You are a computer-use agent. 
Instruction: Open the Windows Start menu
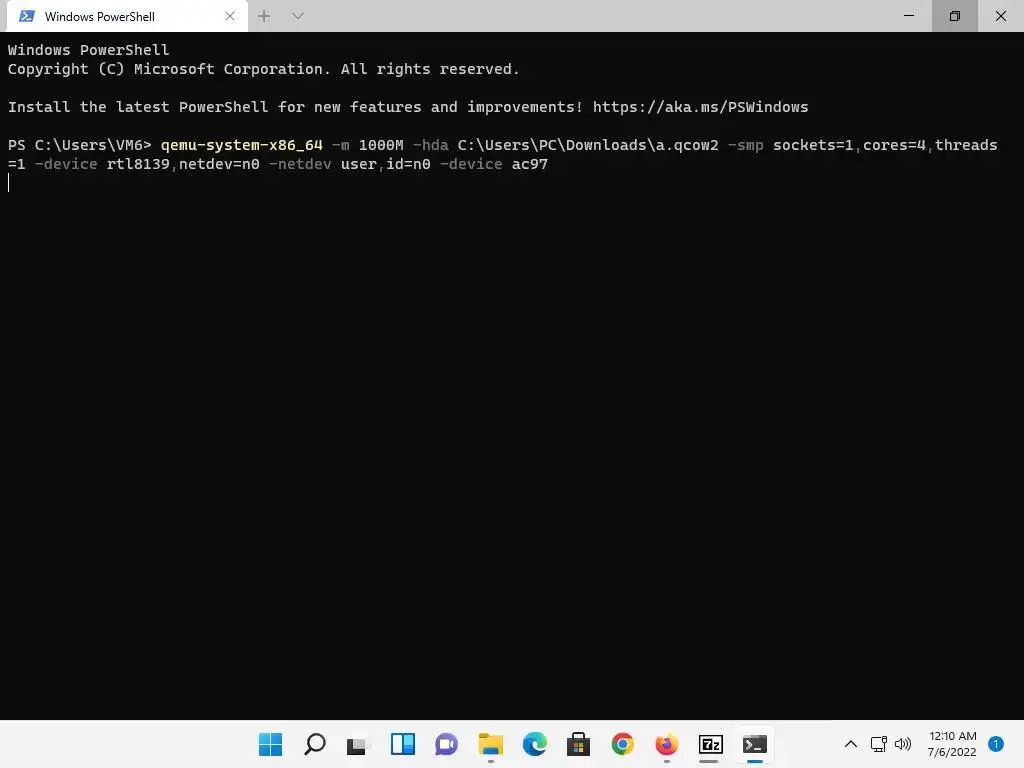(x=270, y=744)
